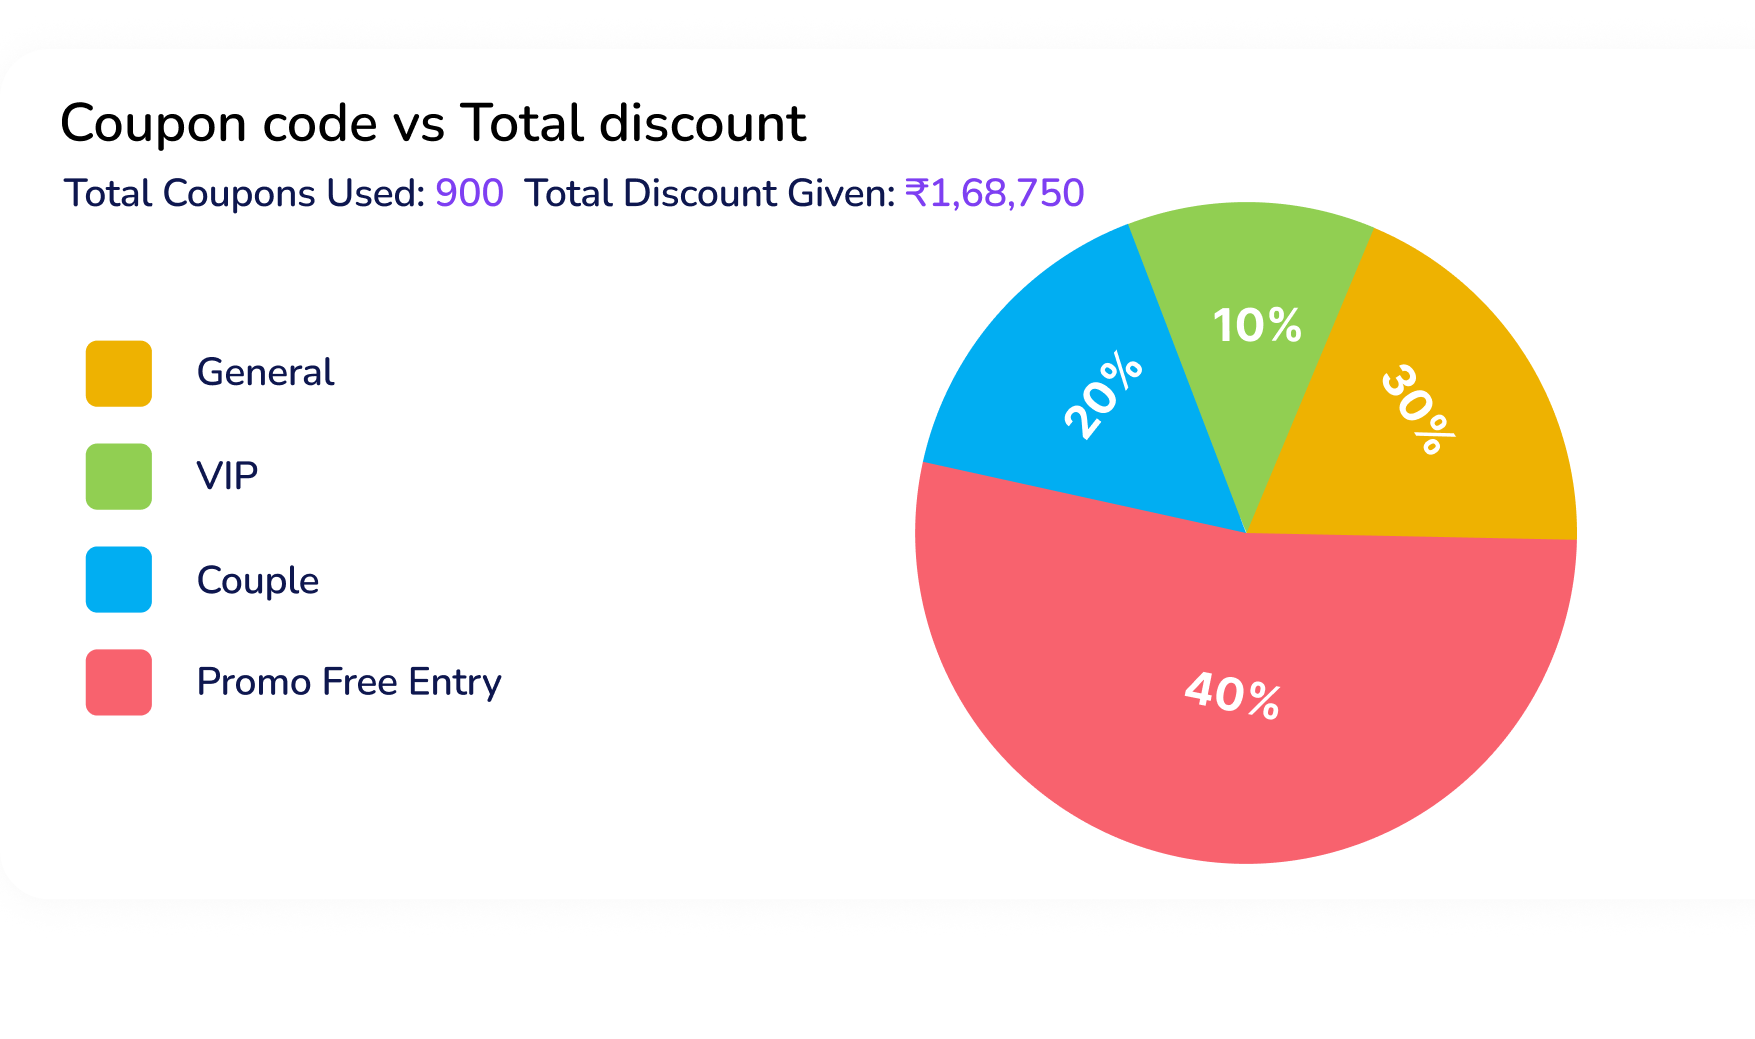Select the Couple legend label
This screenshot has height=1039, width=1755.
[x=257, y=580]
